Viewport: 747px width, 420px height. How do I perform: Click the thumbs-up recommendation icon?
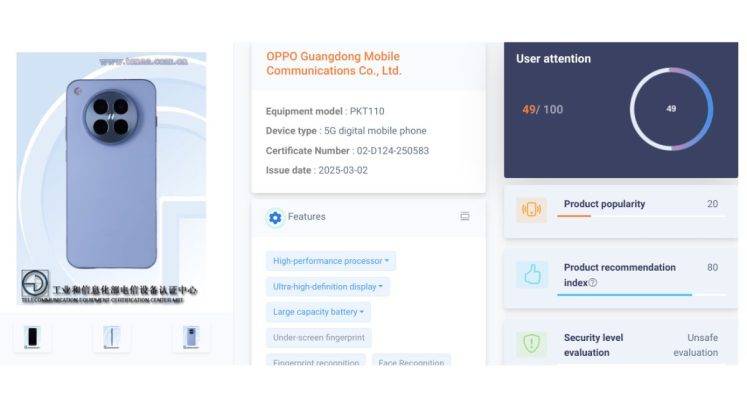[x=532, y=274]
